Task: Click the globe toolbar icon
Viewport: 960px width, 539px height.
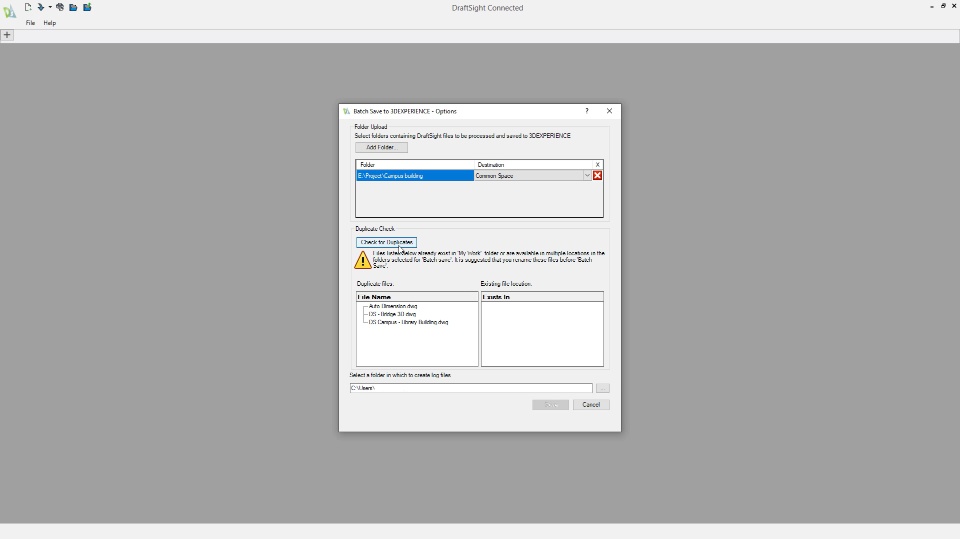Action: pos(60,7)
